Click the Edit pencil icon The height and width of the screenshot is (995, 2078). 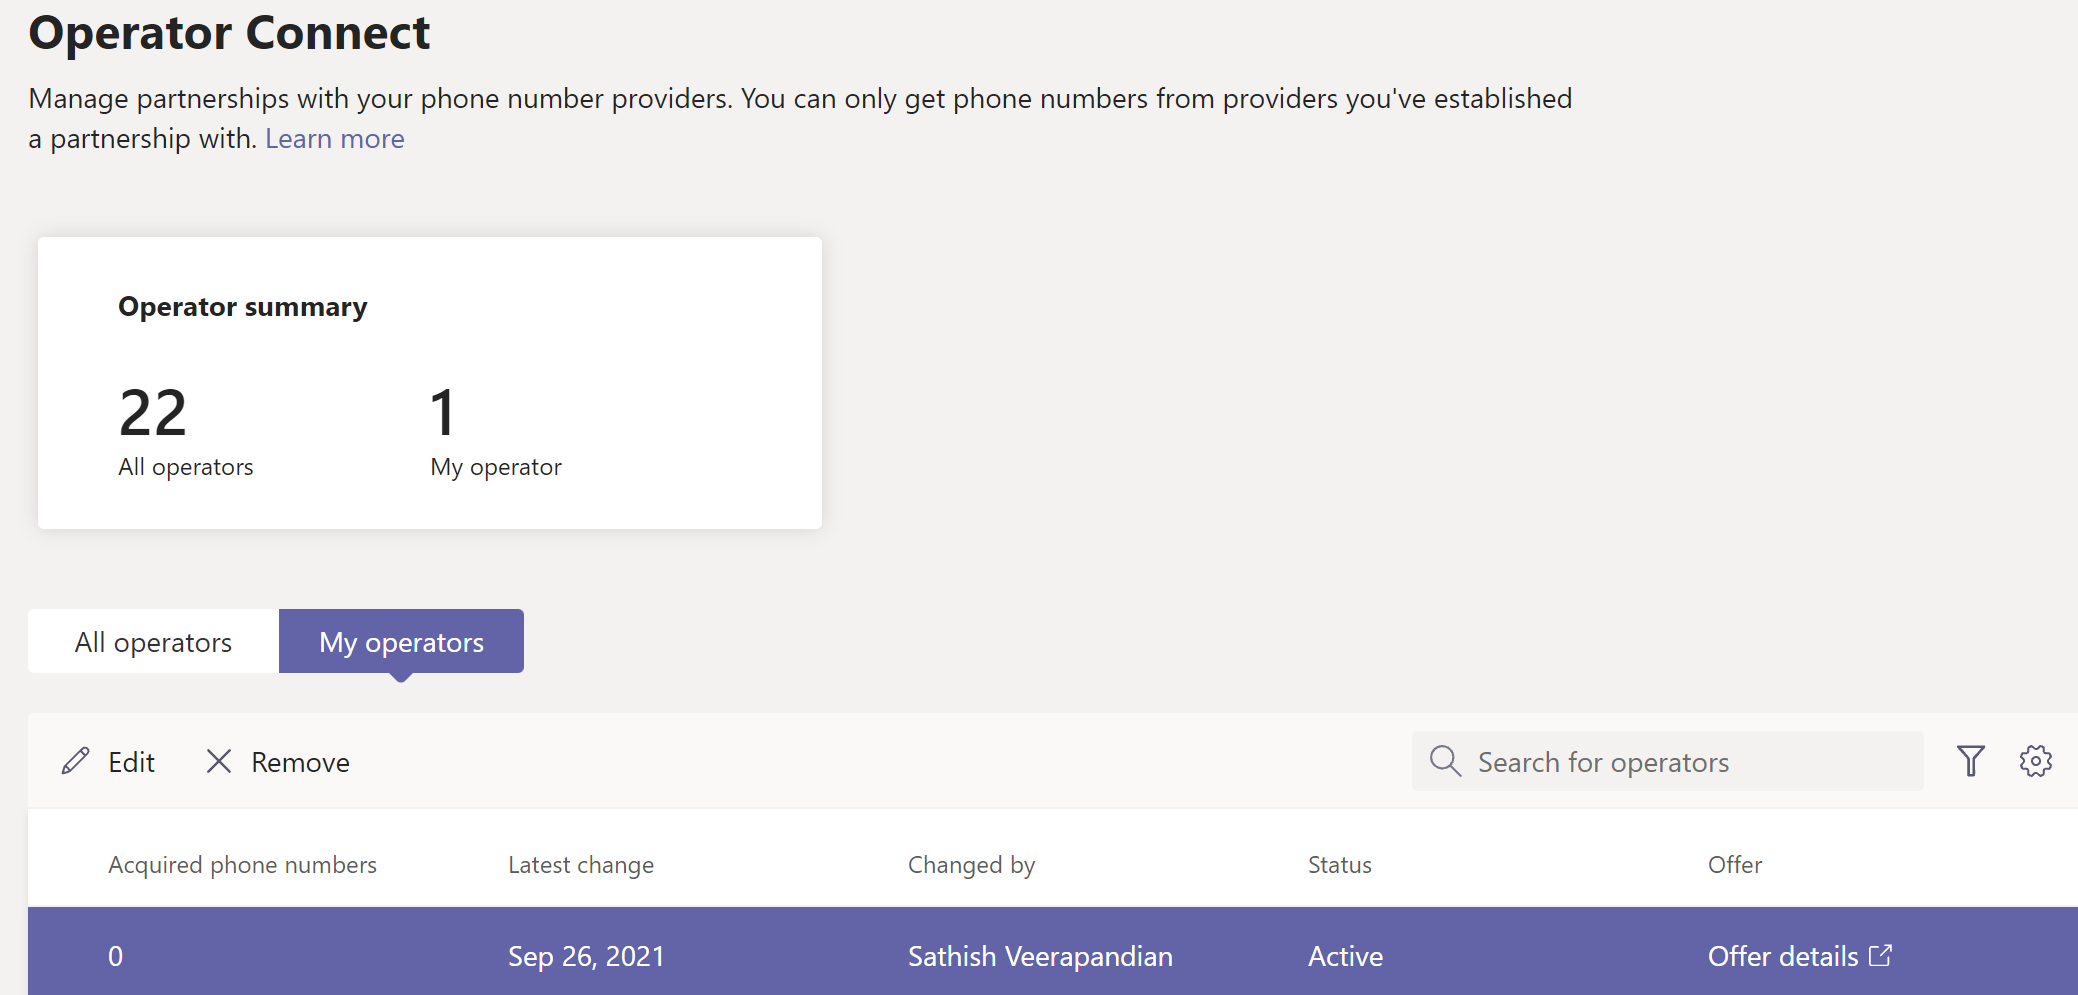pyautogui.click(x=75, y=762)
